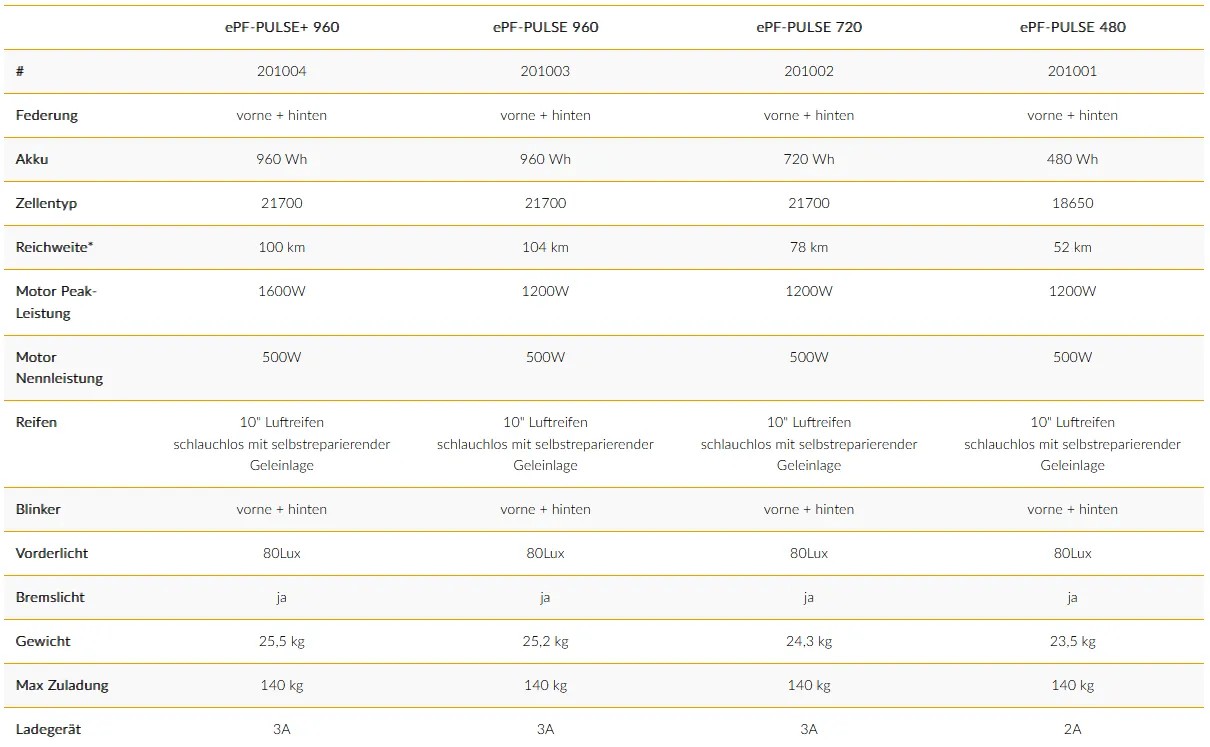The image size is (1210, 747).
Task: Click the Reifen text for ePF-PULSE 720
Action: coord(809,444)
